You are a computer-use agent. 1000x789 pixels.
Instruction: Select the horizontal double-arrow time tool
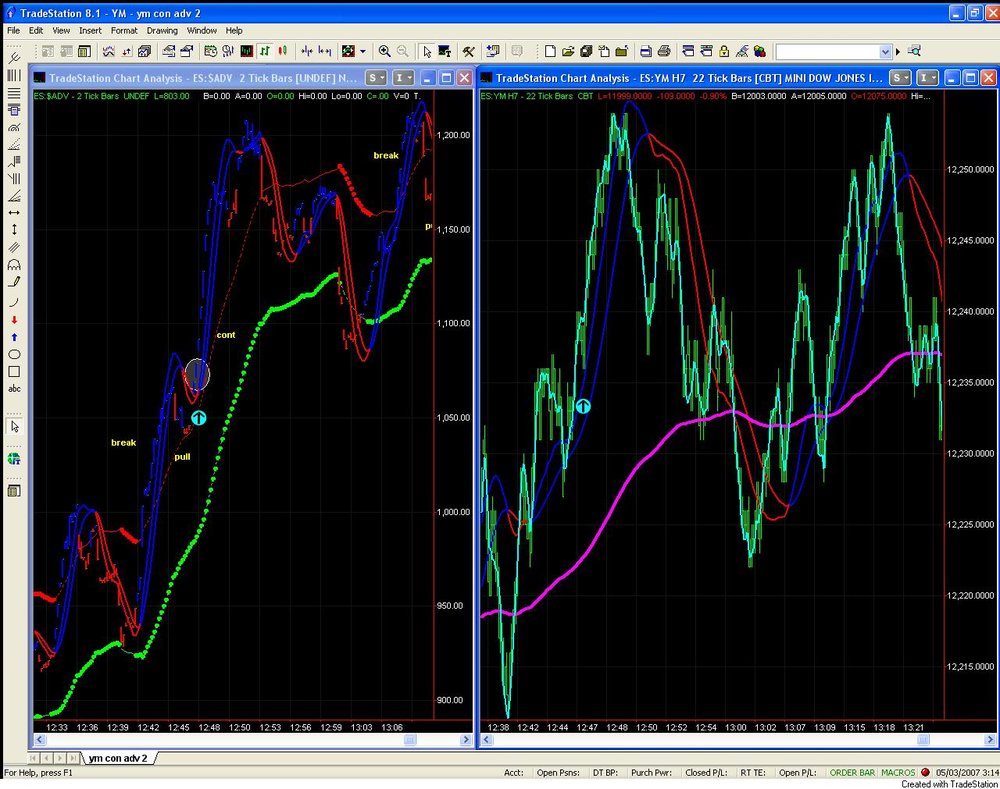[14, 213]
